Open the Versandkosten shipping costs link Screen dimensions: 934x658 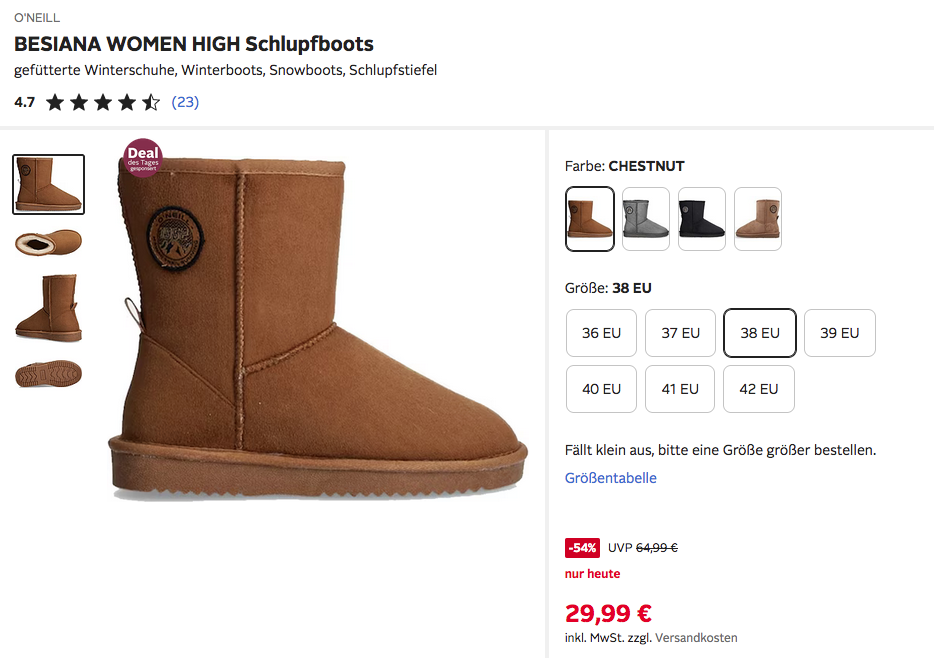[x=696, y=638]
